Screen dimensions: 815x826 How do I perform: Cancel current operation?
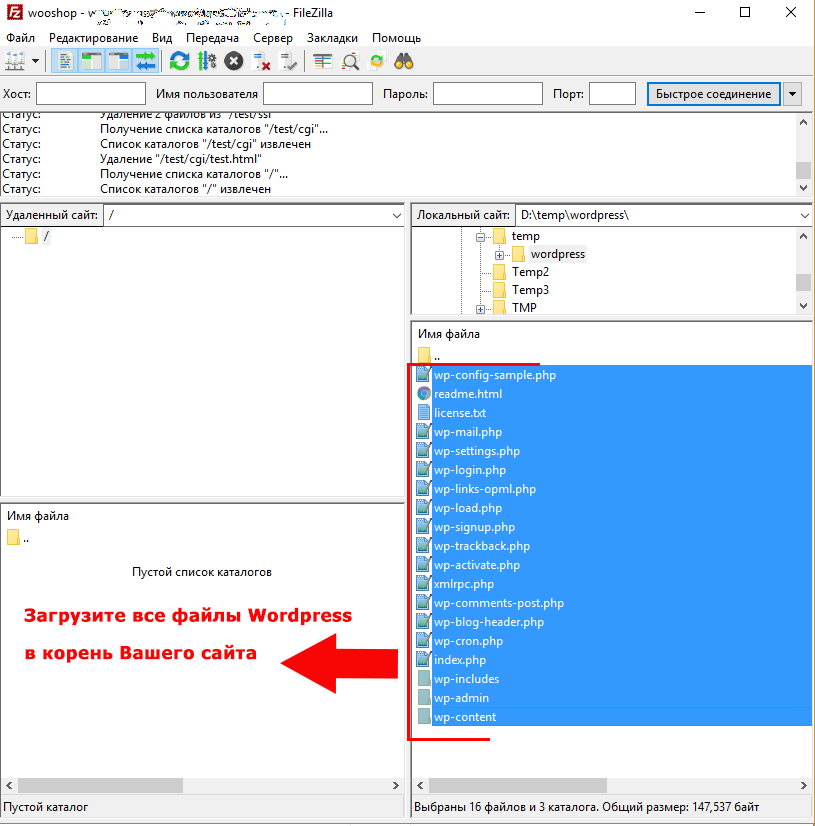coord(233,62)
